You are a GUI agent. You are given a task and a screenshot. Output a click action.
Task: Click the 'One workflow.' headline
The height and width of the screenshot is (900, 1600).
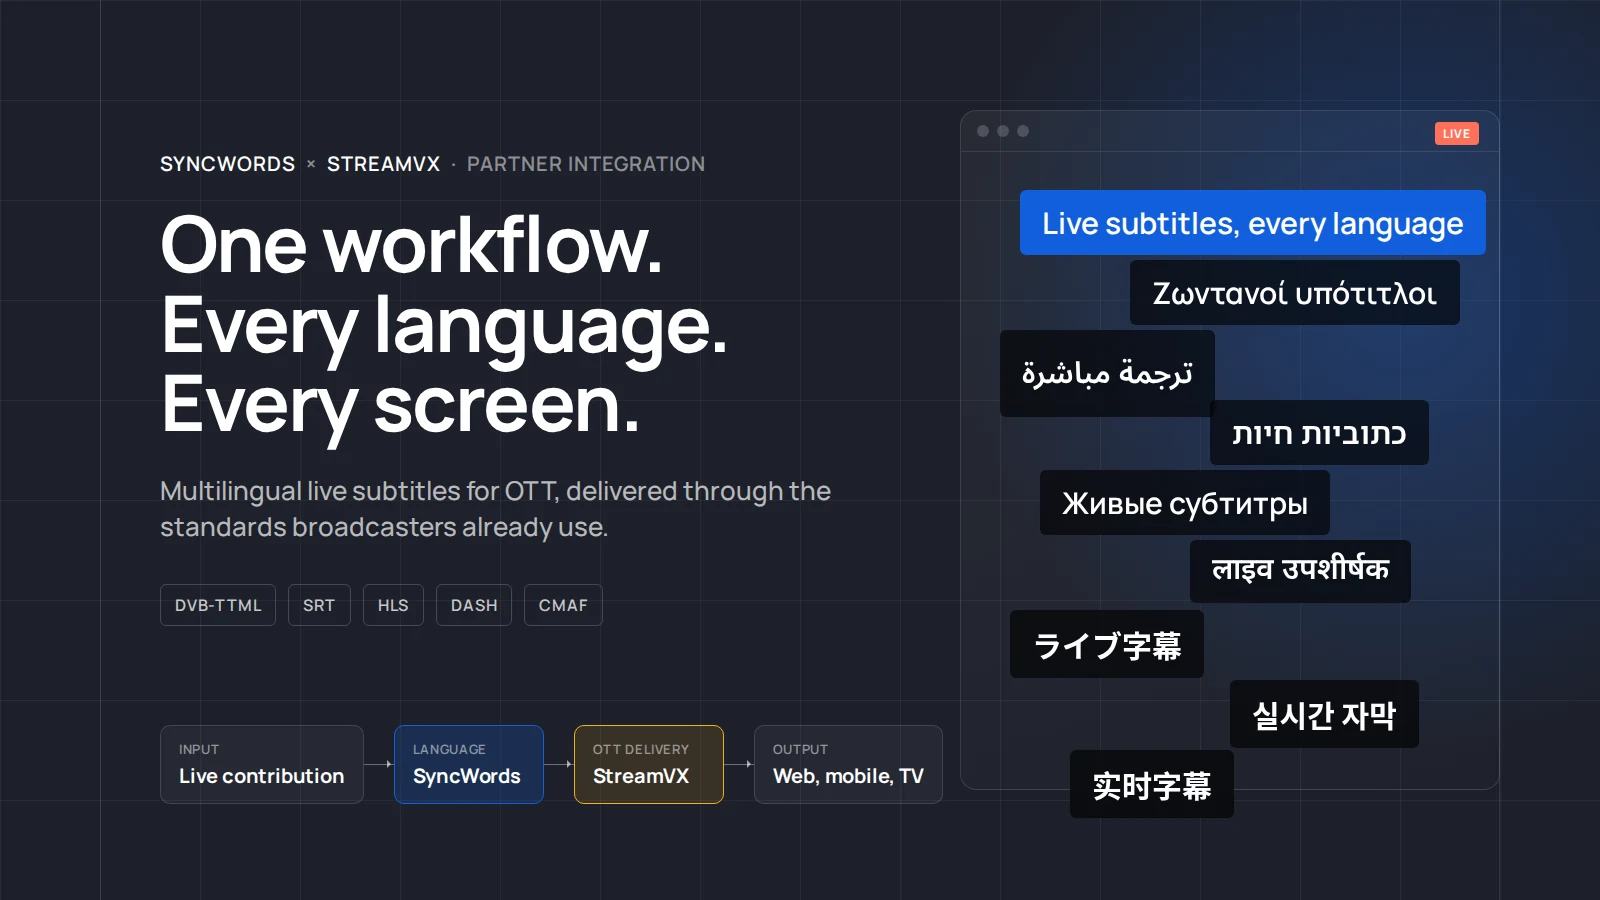[411, 245]
